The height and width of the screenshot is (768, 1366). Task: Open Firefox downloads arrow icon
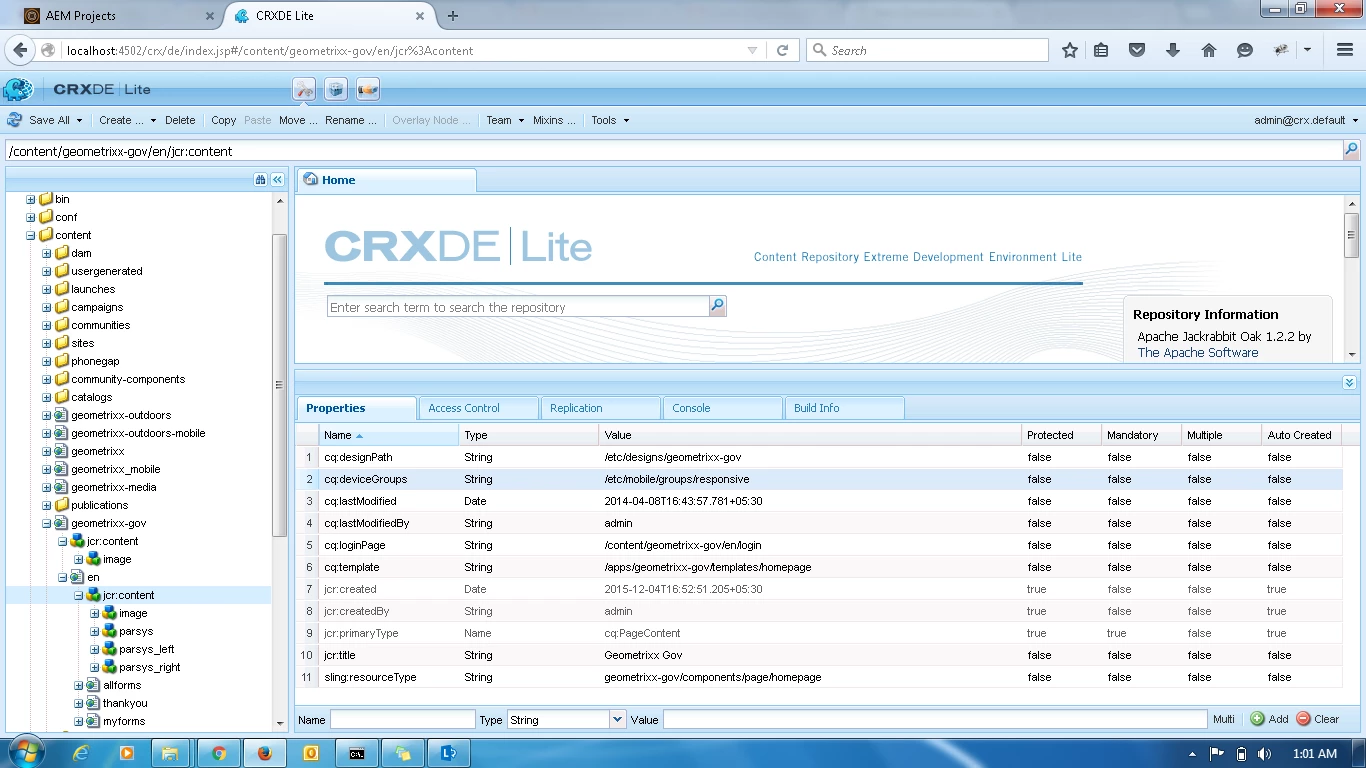(x=1173, y=50)
